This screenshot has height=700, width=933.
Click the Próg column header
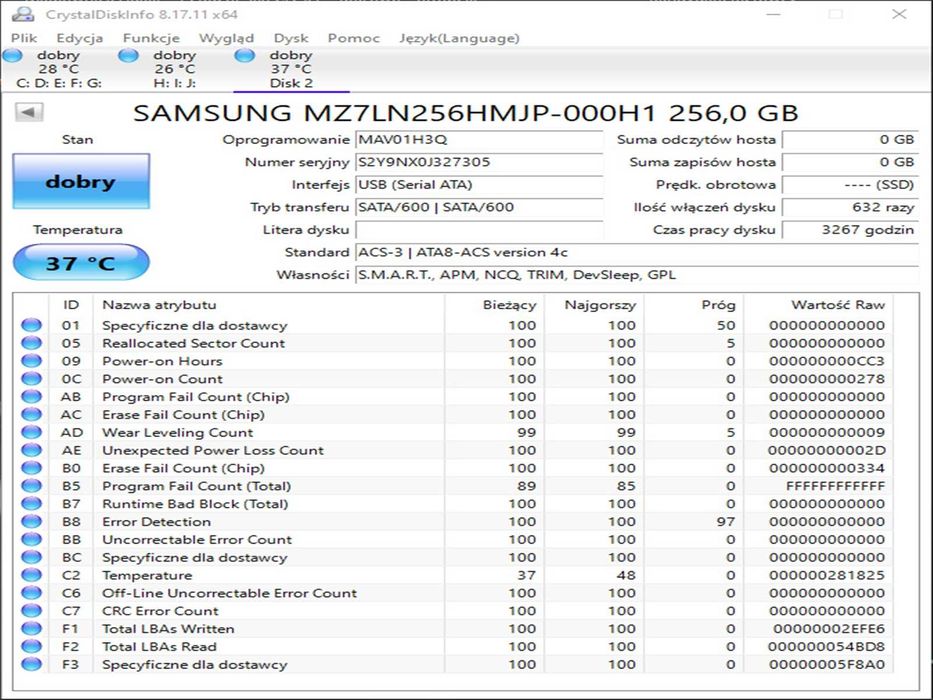[694, 305]
